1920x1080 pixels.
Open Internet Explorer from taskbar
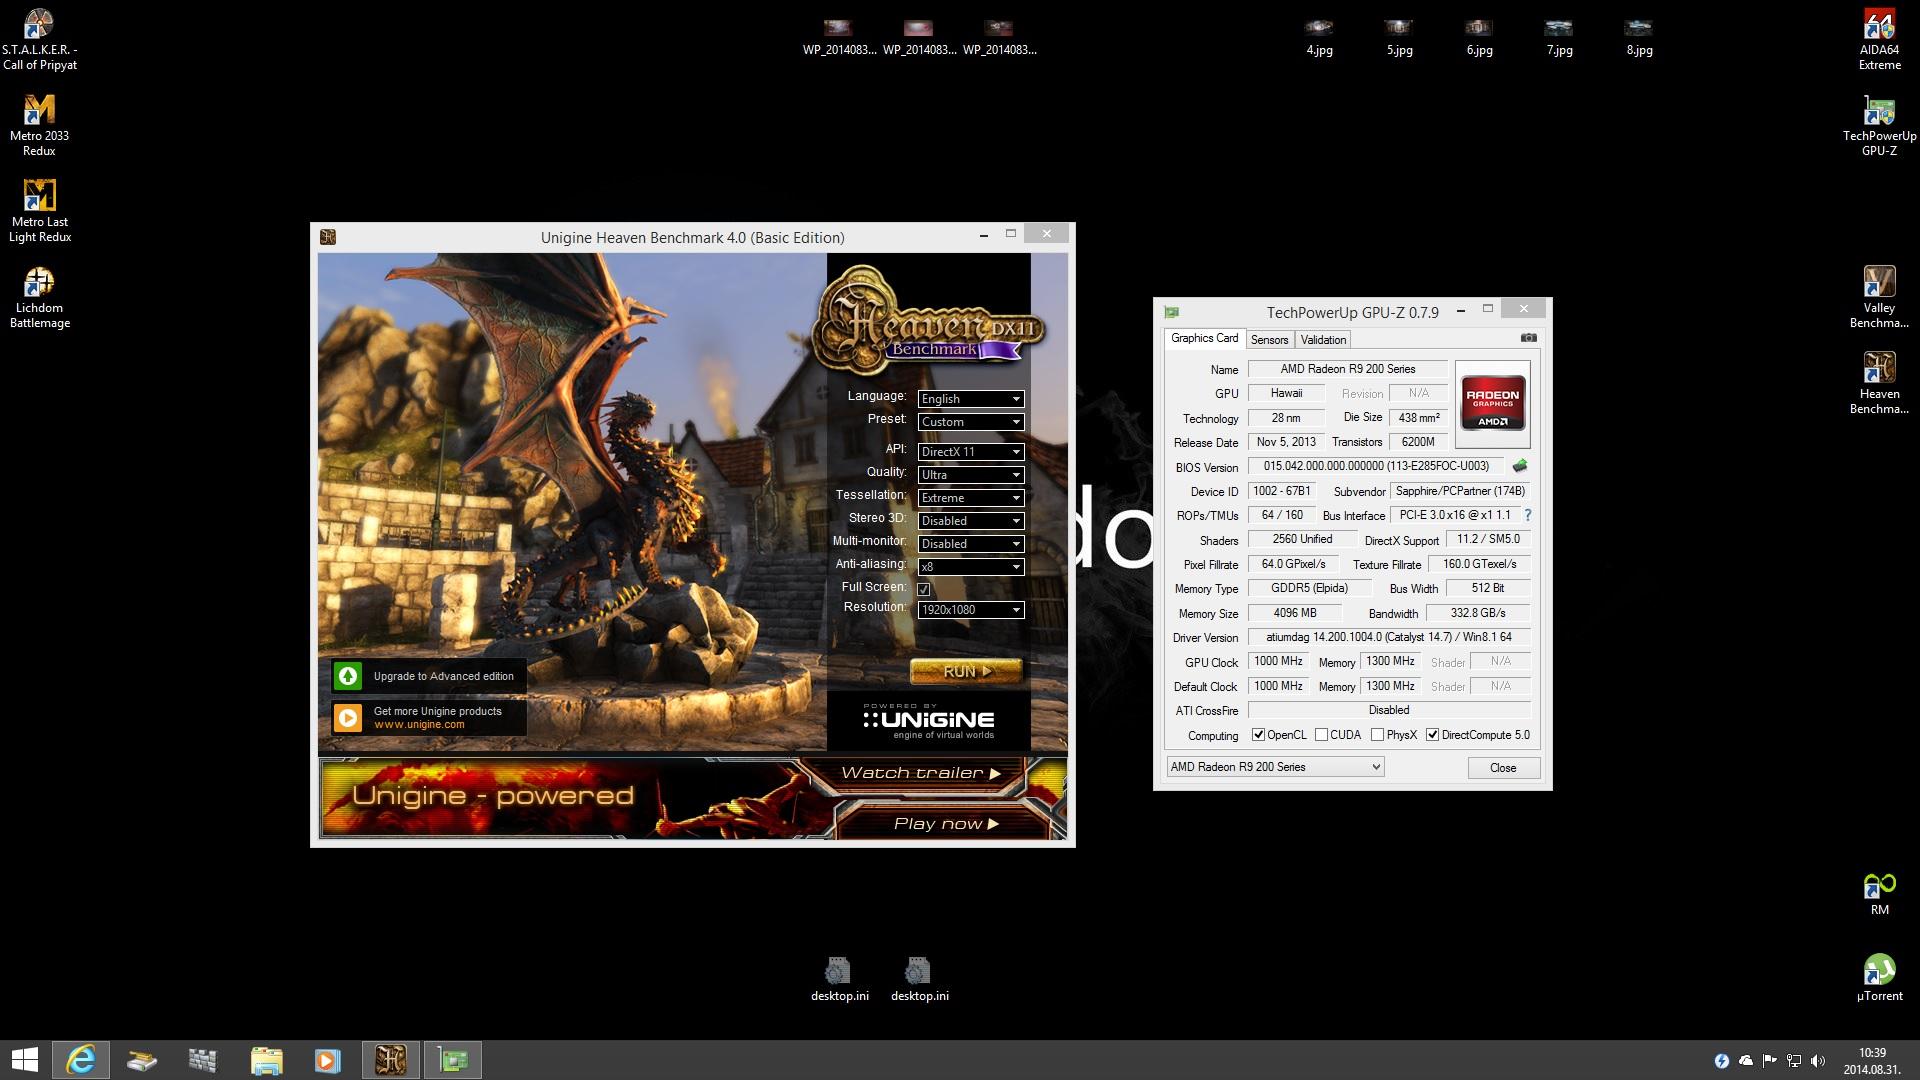point(81,1060)
